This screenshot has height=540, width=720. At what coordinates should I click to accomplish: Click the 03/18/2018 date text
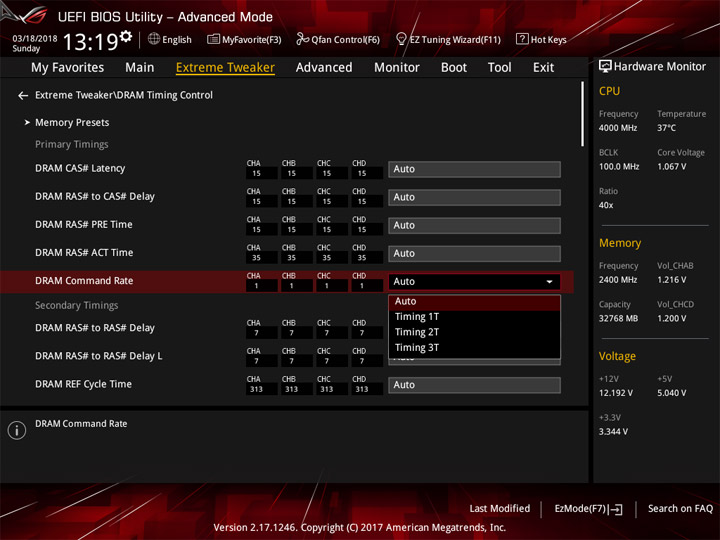click(x=35, y=38)
